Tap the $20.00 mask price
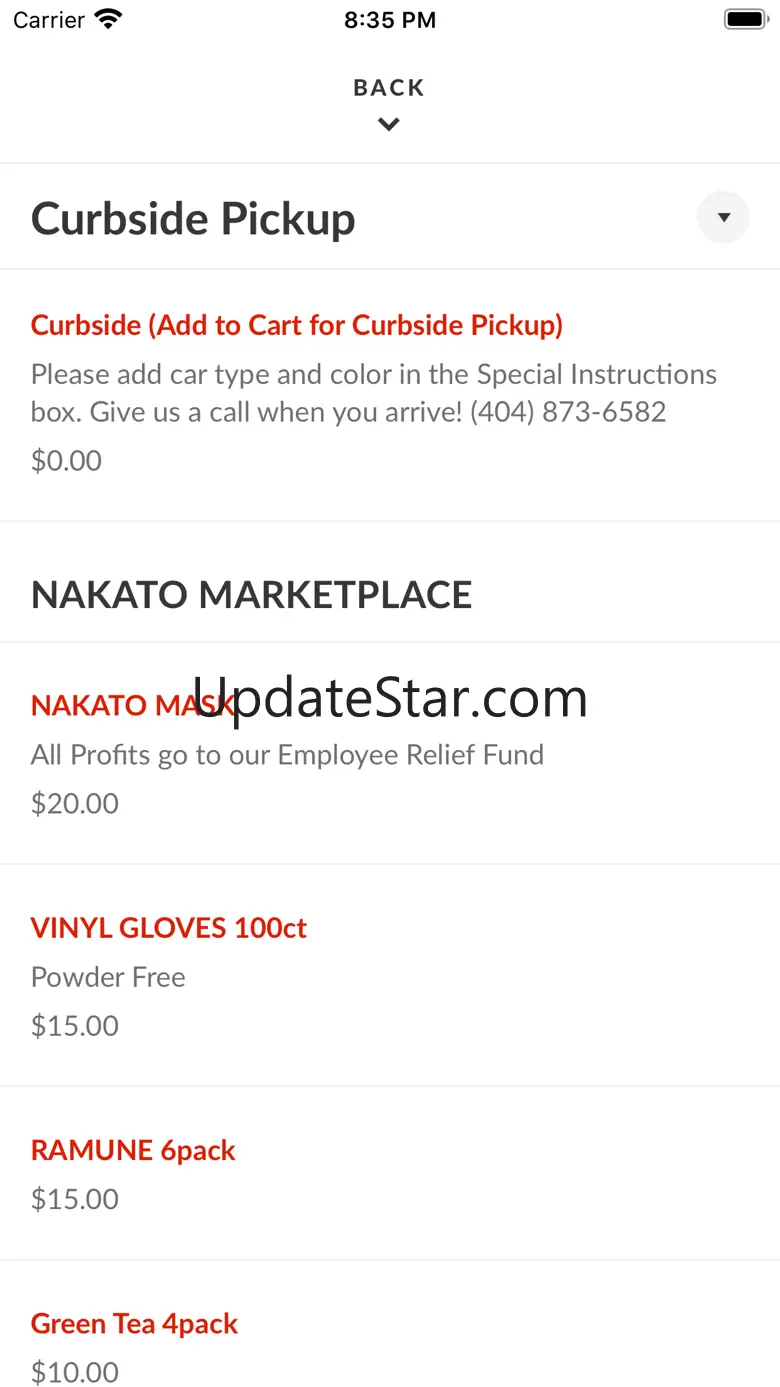Image resolution: width=780 pixels, height=1387 pixels. (x=75, y=804)
